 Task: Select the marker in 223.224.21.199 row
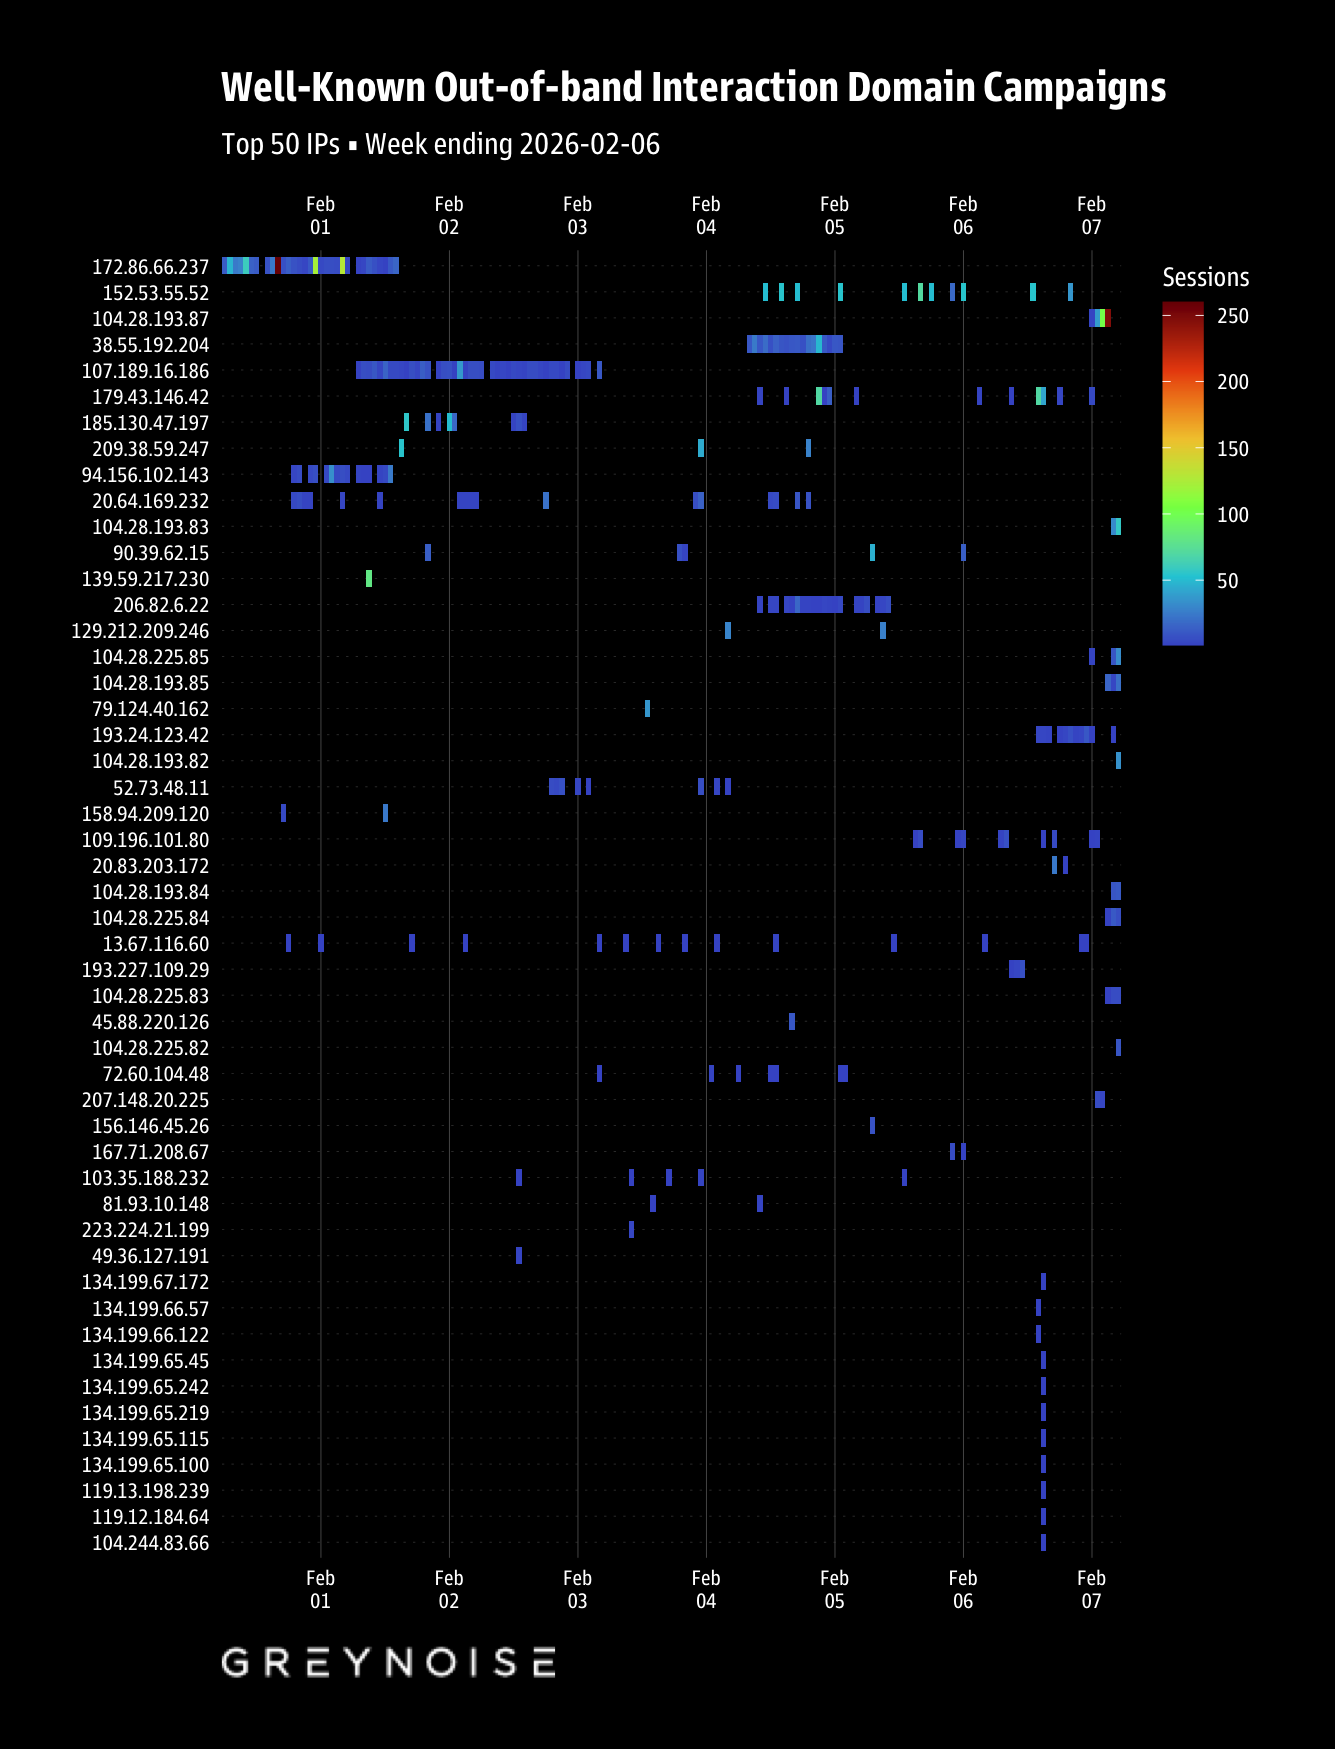pyautogui.click(x=631, y=1229)
